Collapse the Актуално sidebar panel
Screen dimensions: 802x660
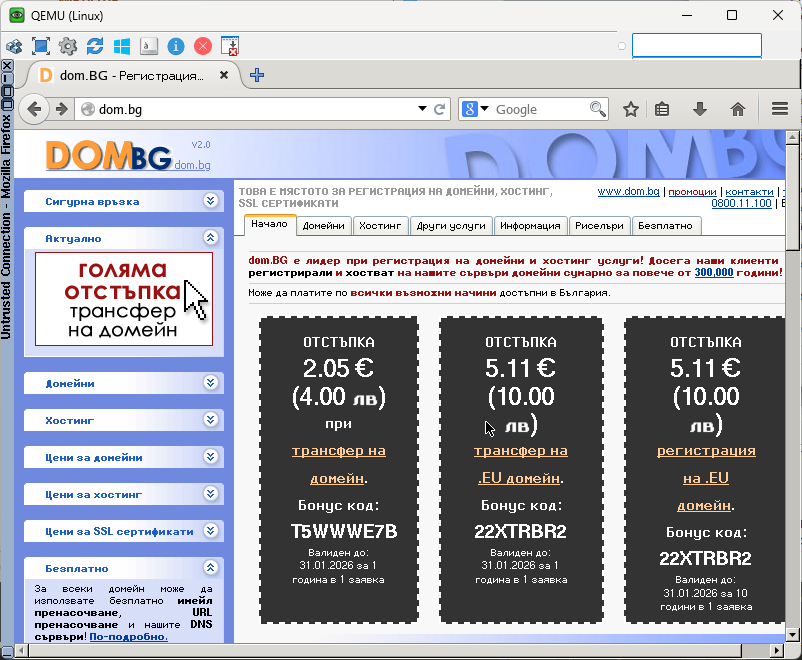coord(211,237)
